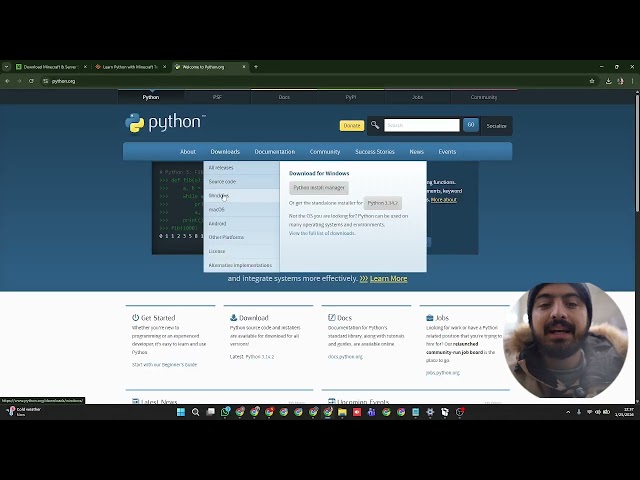This screenshot has width=640, height=480.
Task: Select the Docs top bar tab
Action: (284, 97)
